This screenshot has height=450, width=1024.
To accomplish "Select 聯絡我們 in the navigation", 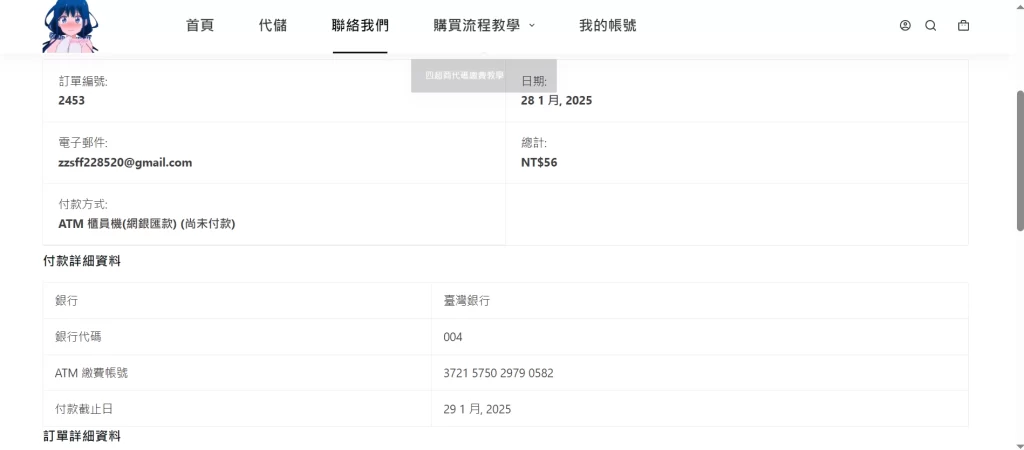I will coord(360,26).
